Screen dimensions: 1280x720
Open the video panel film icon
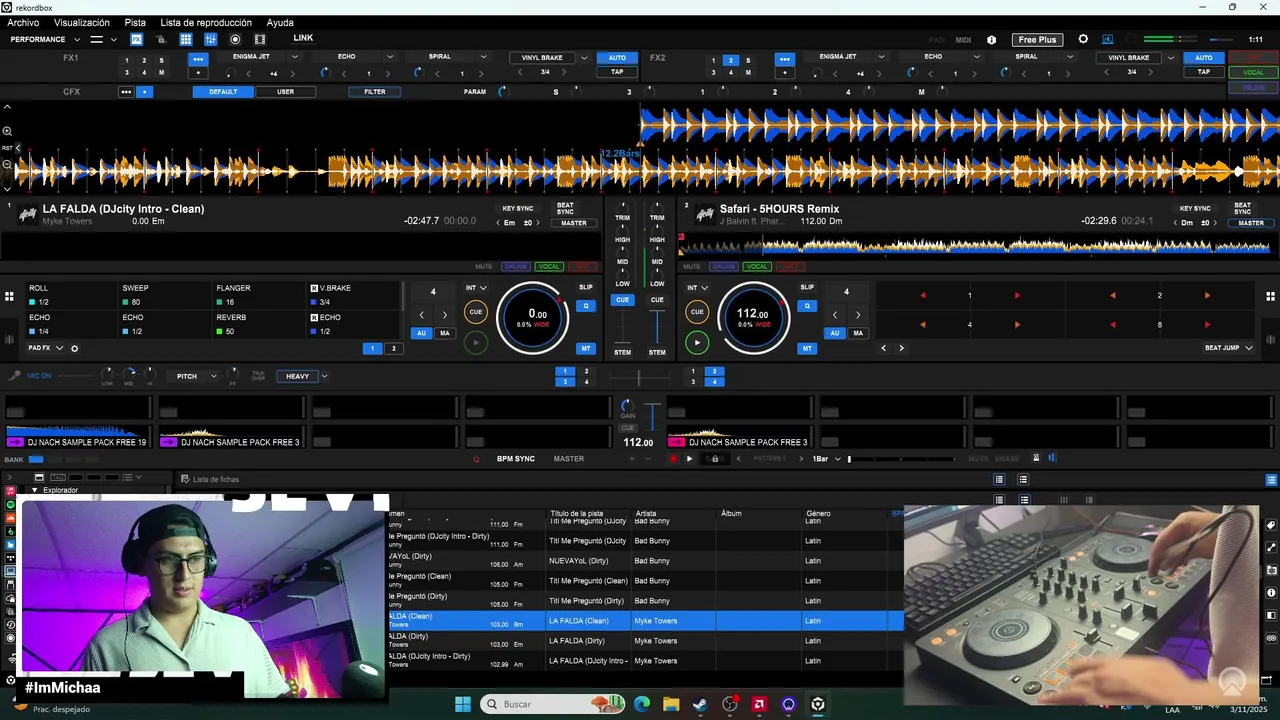point(260,39)
